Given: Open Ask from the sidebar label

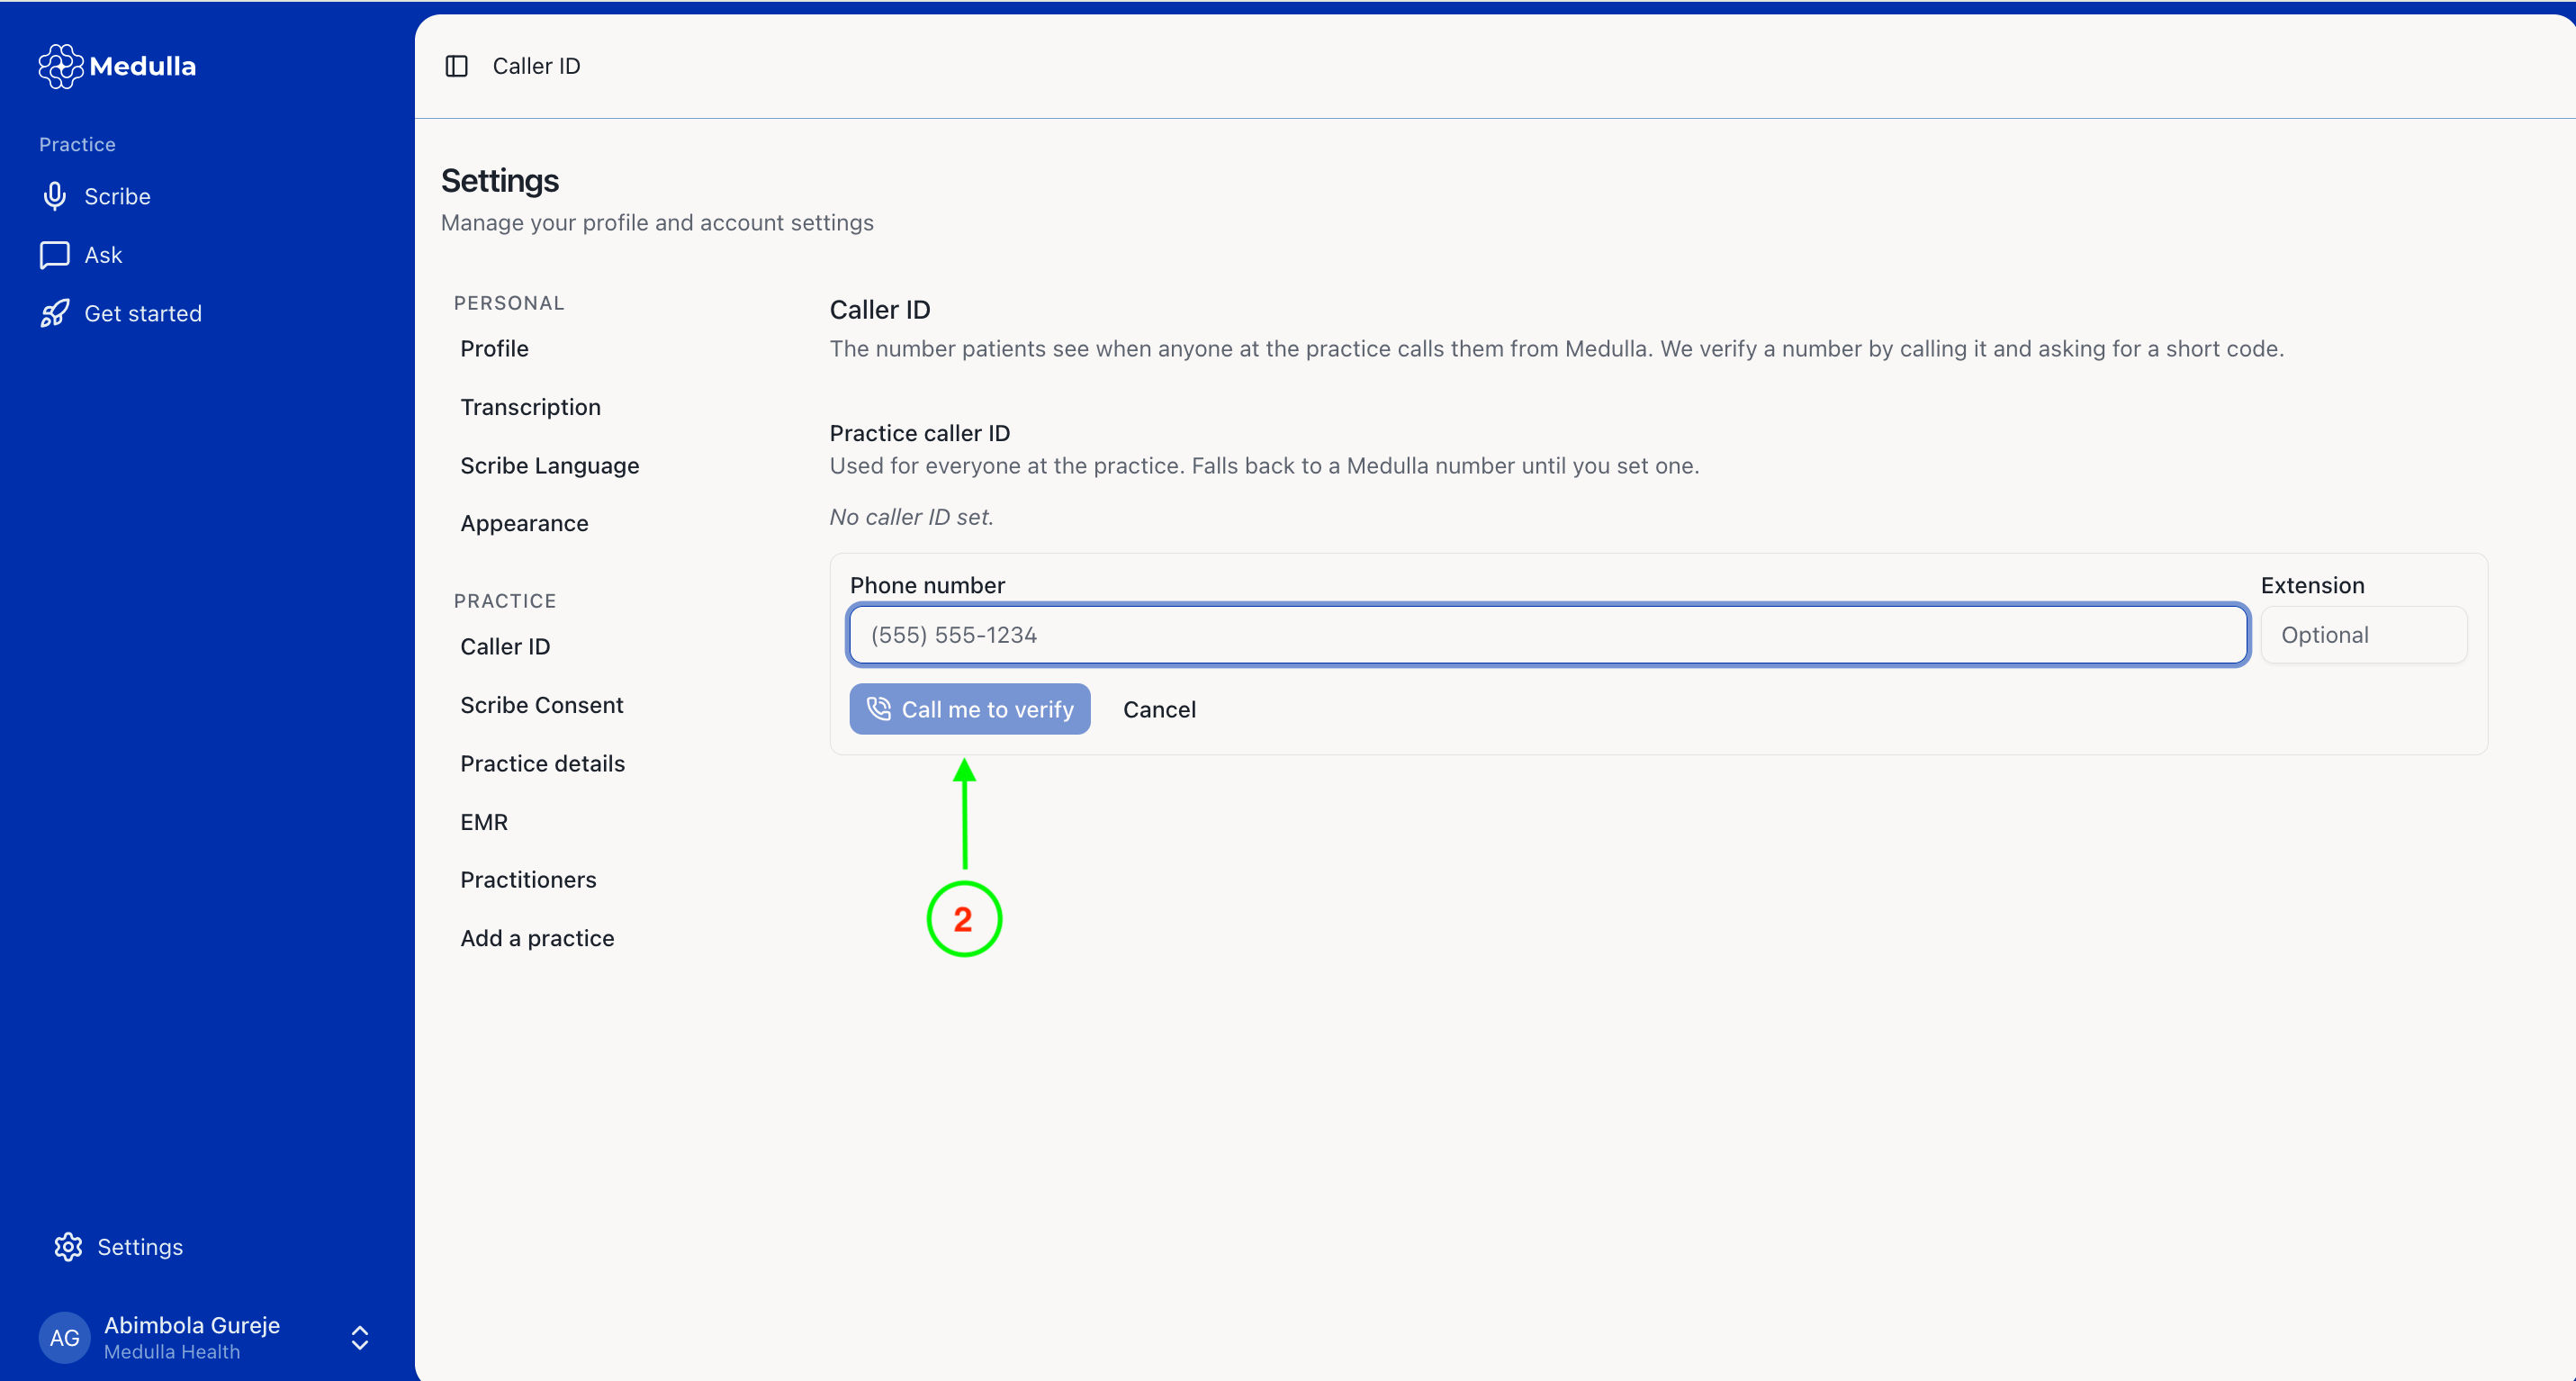Looking at the screenshot, I should click(103, 255).
